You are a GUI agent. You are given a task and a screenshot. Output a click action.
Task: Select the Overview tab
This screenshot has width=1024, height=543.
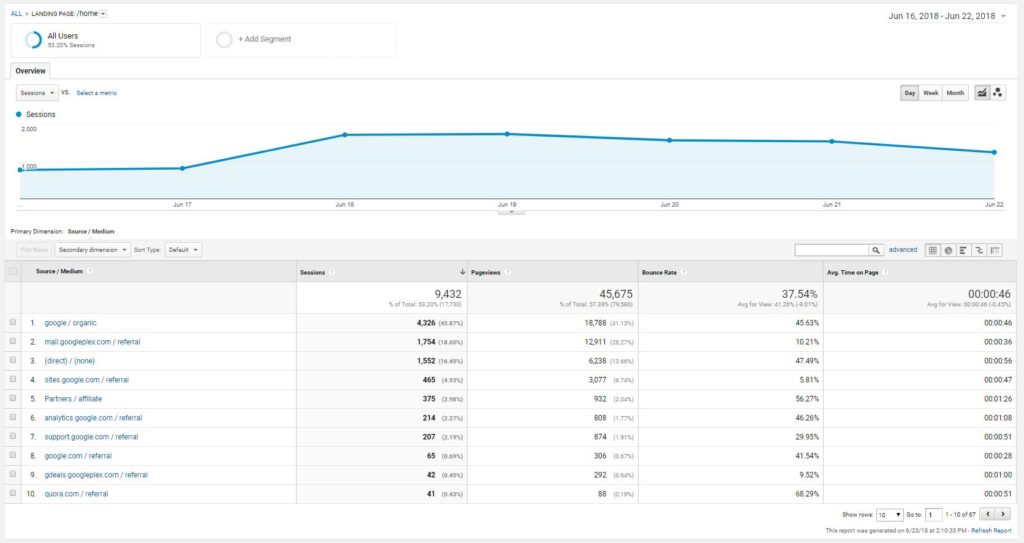coord(31,71)
